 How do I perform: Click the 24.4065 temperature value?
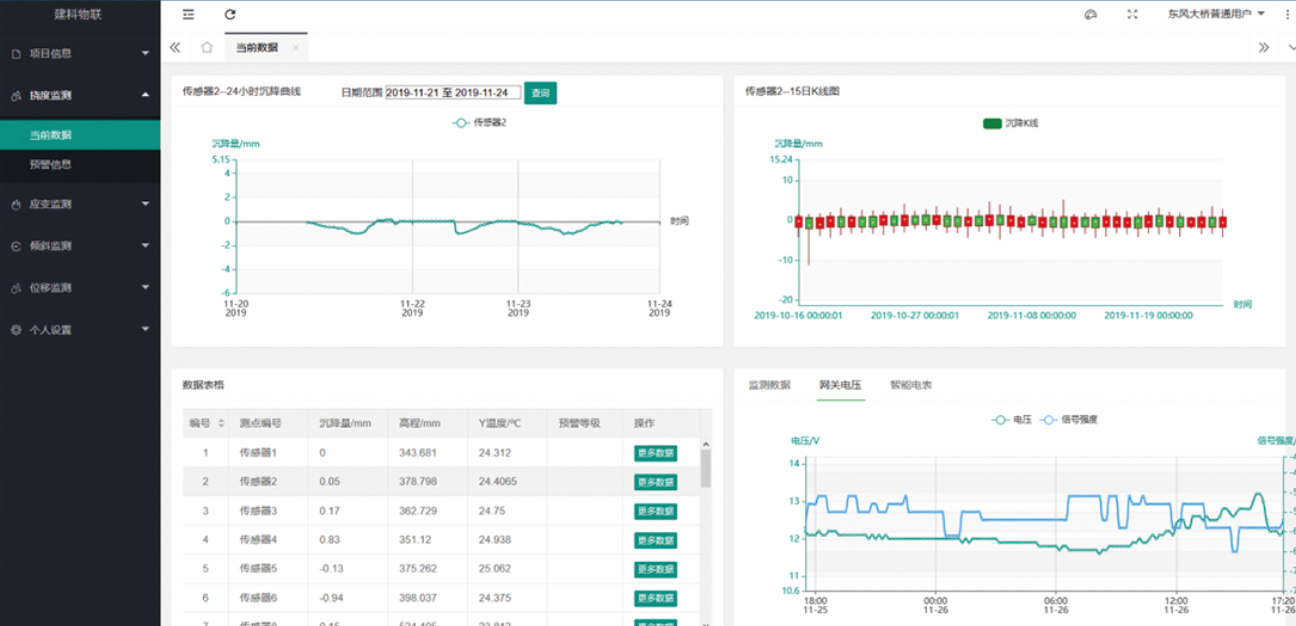[498, 482]
